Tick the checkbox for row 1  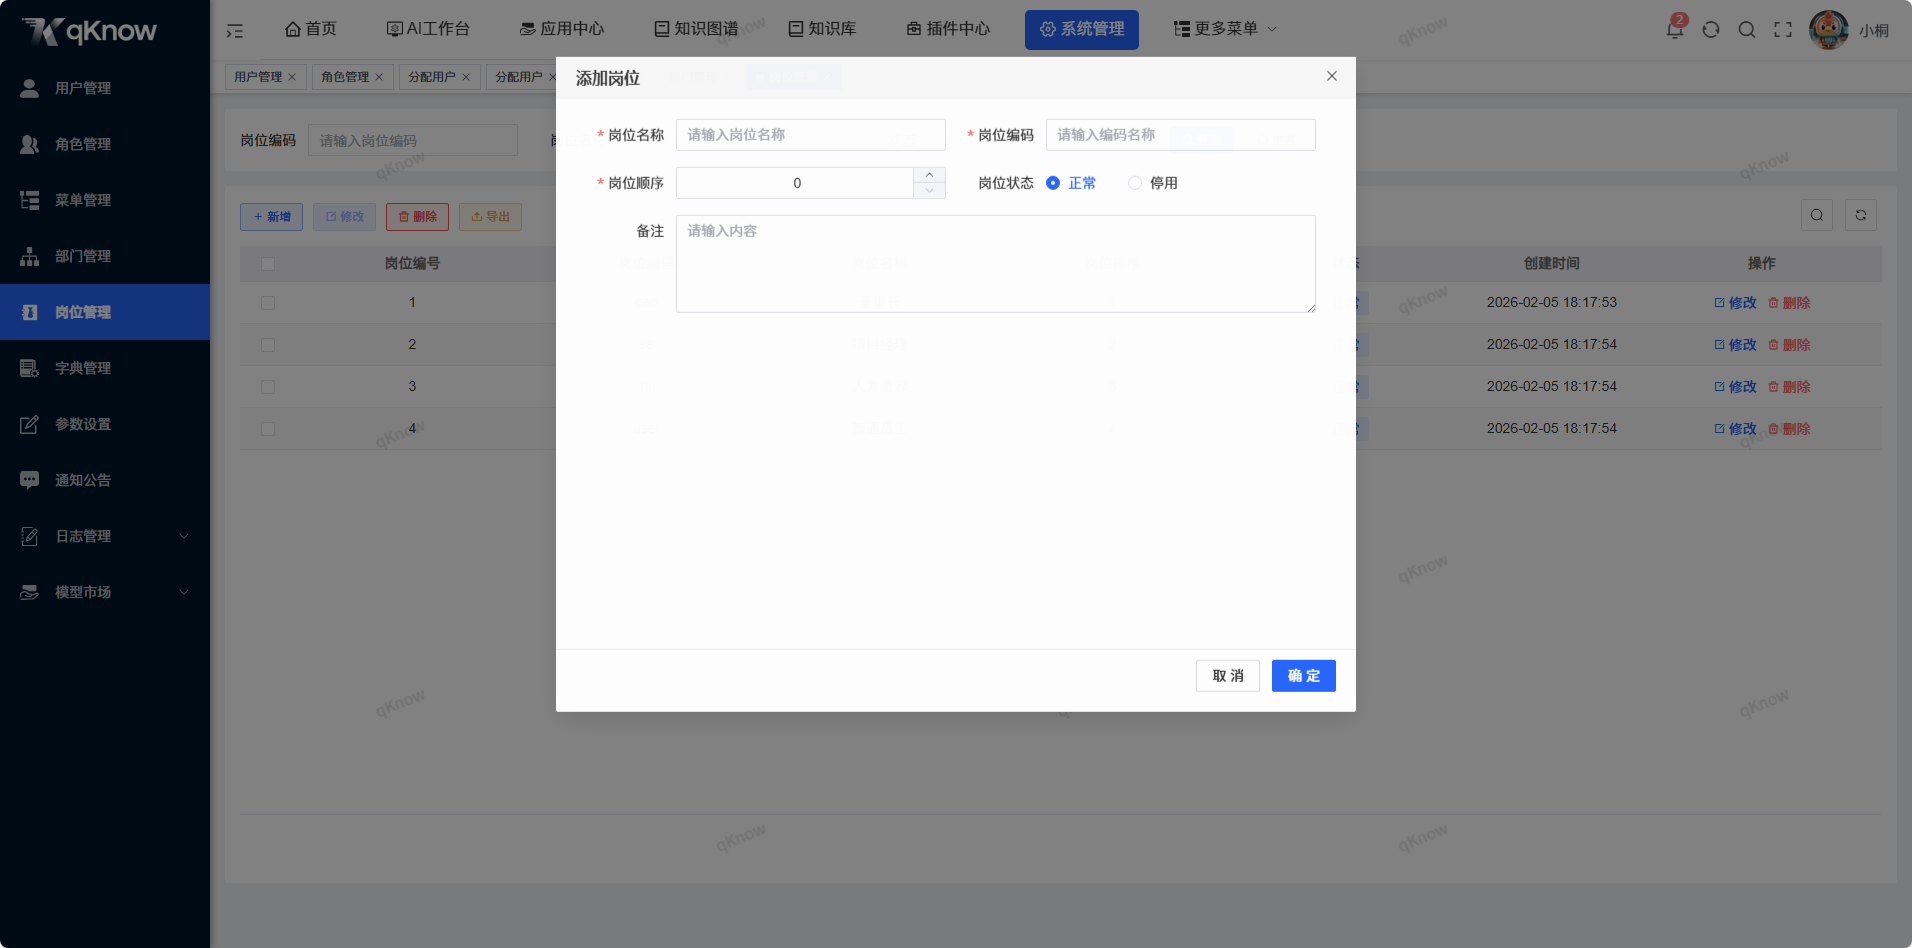(x=268, y=303)
